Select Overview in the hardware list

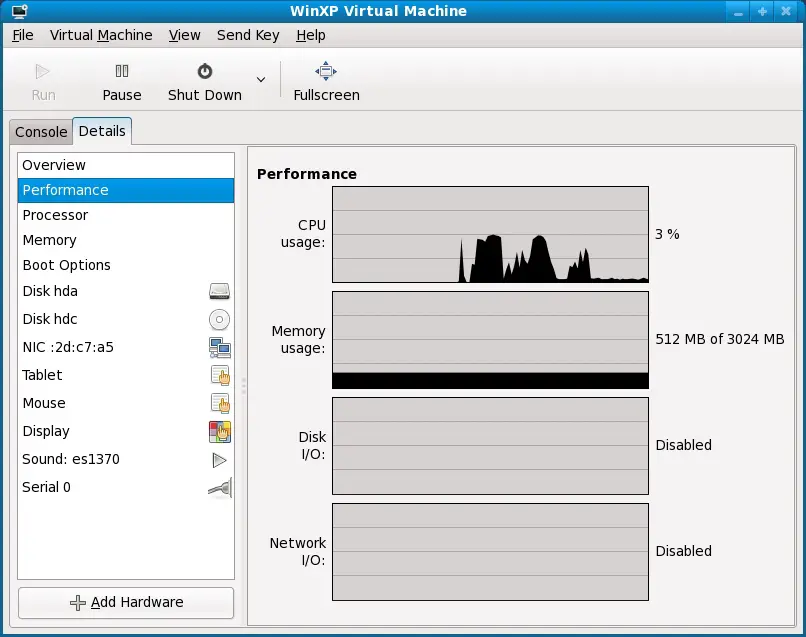tap(126, 165)
